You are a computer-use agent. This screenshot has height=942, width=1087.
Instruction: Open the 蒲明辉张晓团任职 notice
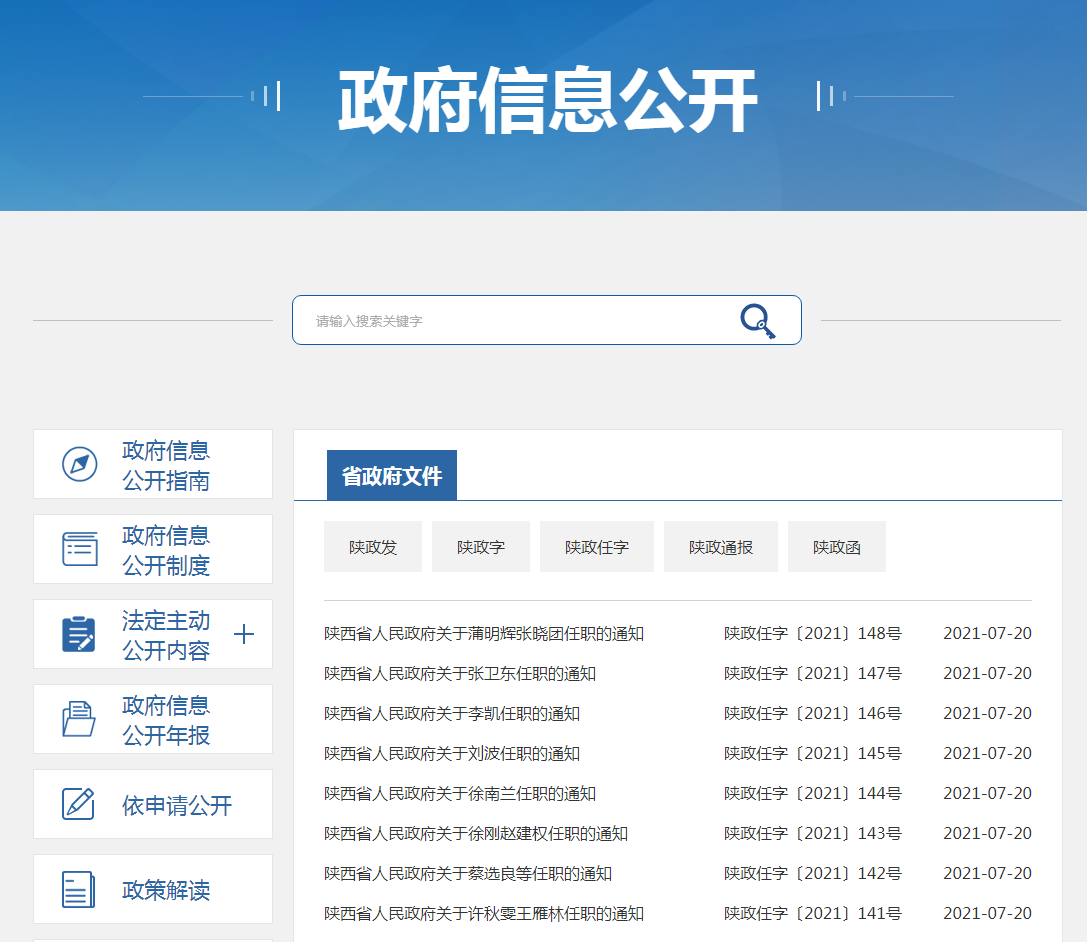[484, 634]
